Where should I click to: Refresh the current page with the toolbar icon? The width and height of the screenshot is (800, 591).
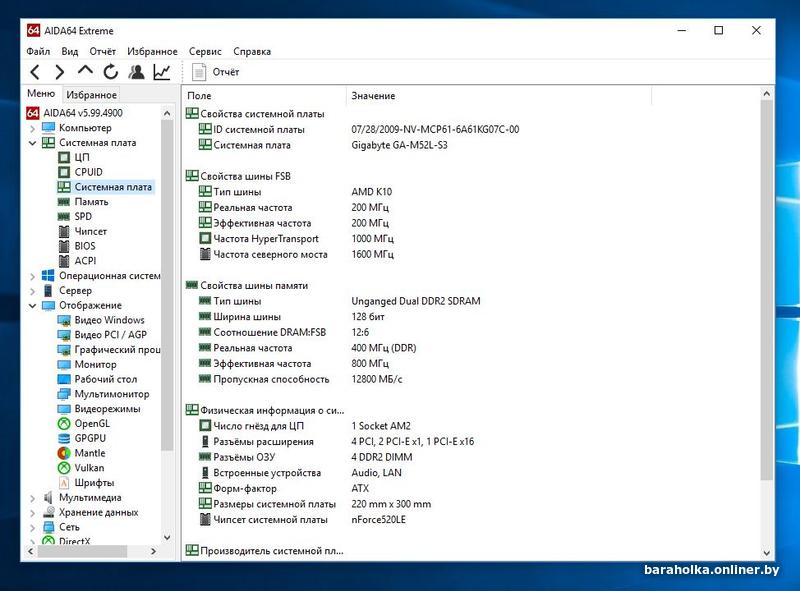[111, 72]
